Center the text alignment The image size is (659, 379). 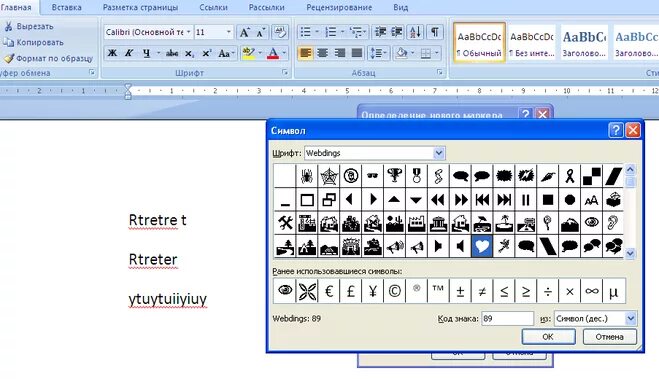coord(323,53)
